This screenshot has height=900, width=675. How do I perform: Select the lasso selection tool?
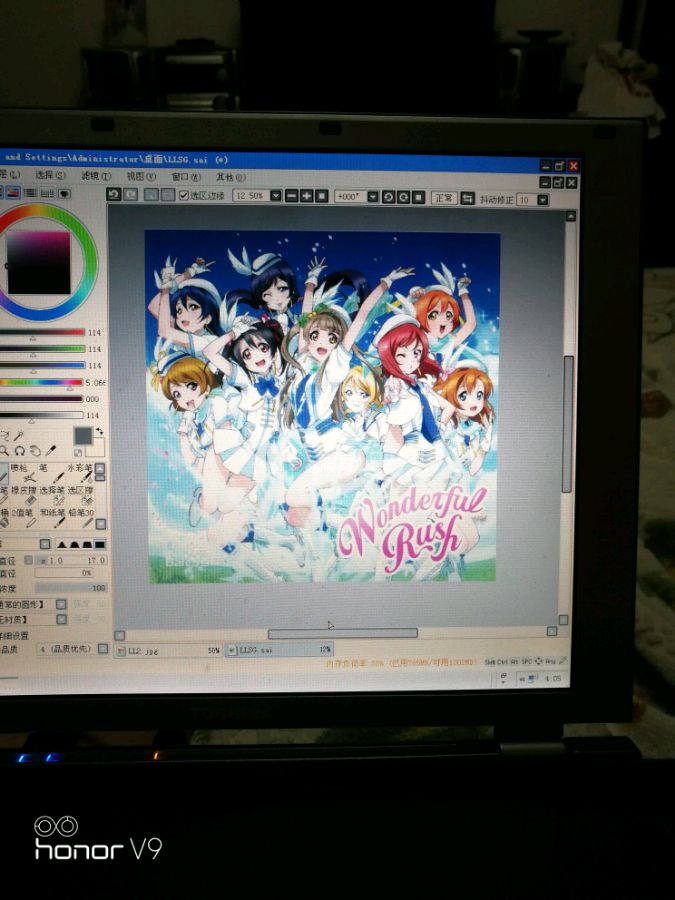[5, 435]
